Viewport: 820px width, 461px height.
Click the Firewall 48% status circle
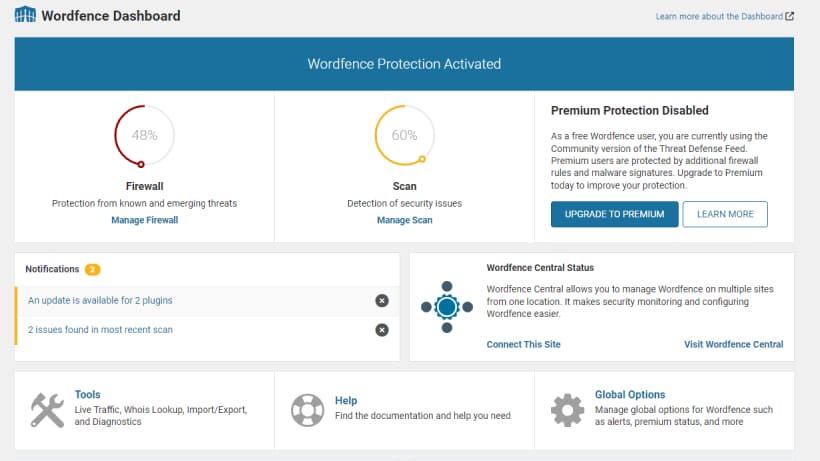(144, 136)
